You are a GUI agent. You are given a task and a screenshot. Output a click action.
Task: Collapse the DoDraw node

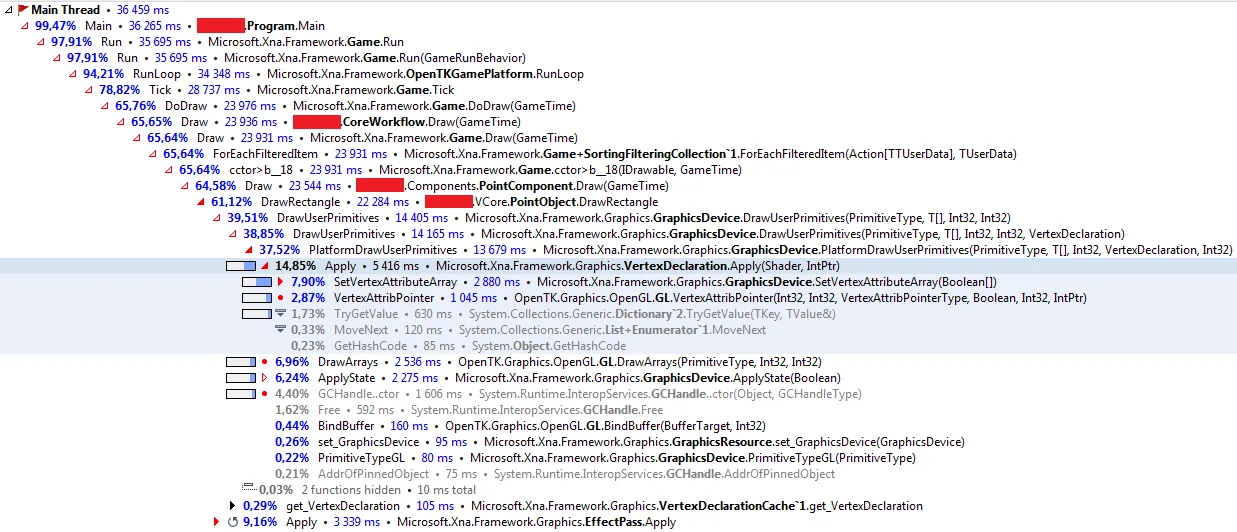click(105, 106)
